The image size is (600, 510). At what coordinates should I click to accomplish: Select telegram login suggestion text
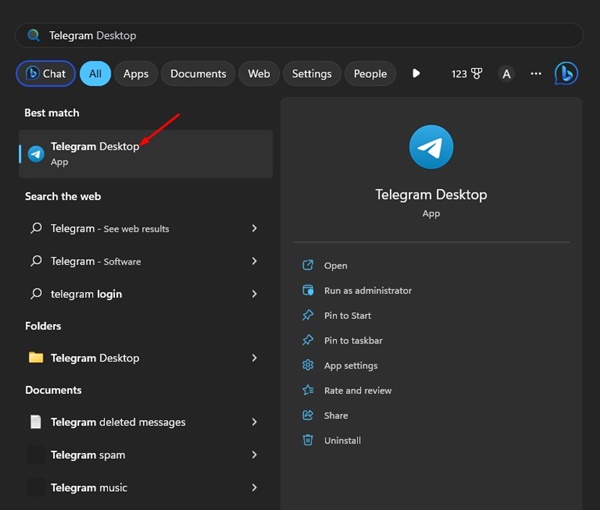tap(86, 294)
